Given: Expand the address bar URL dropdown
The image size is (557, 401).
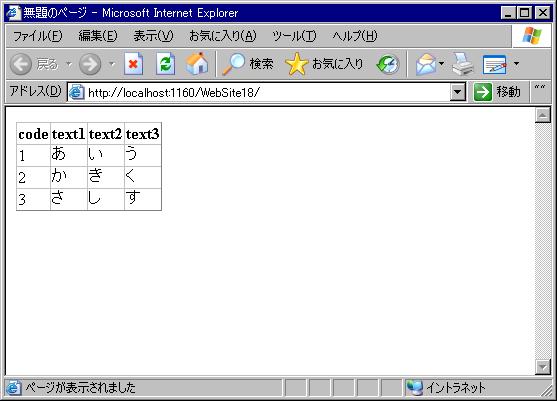Looking at the screenshot, I should pyautogui.click(x=458, y=92).
